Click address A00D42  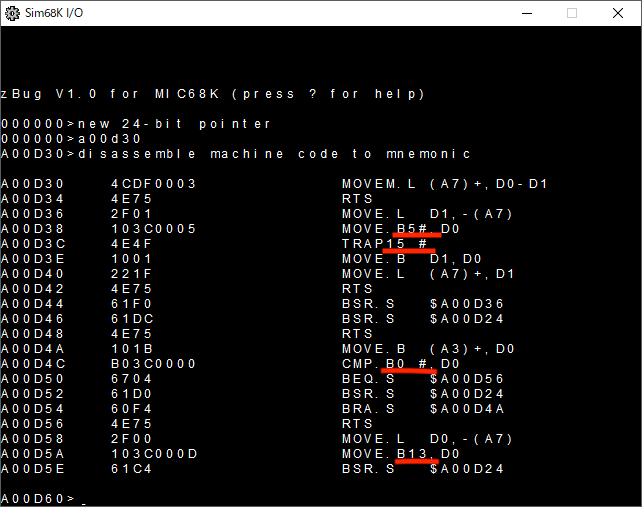[32, 289]
